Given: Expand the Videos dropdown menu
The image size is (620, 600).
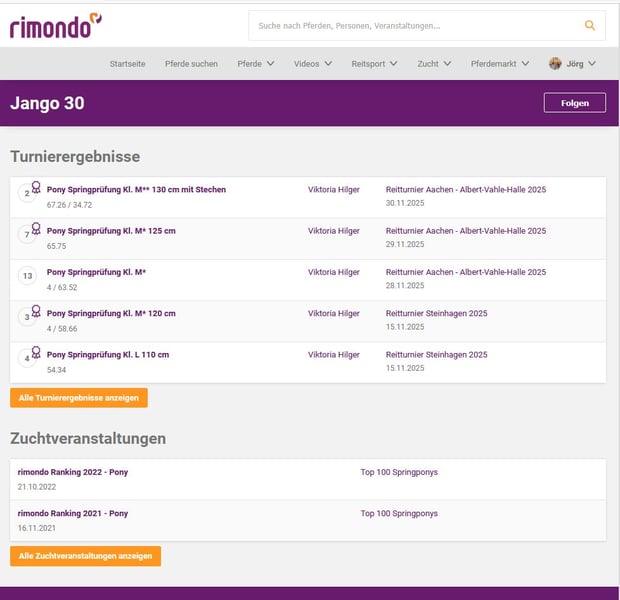Looking at the screenshot, I should tap(312, 64).
